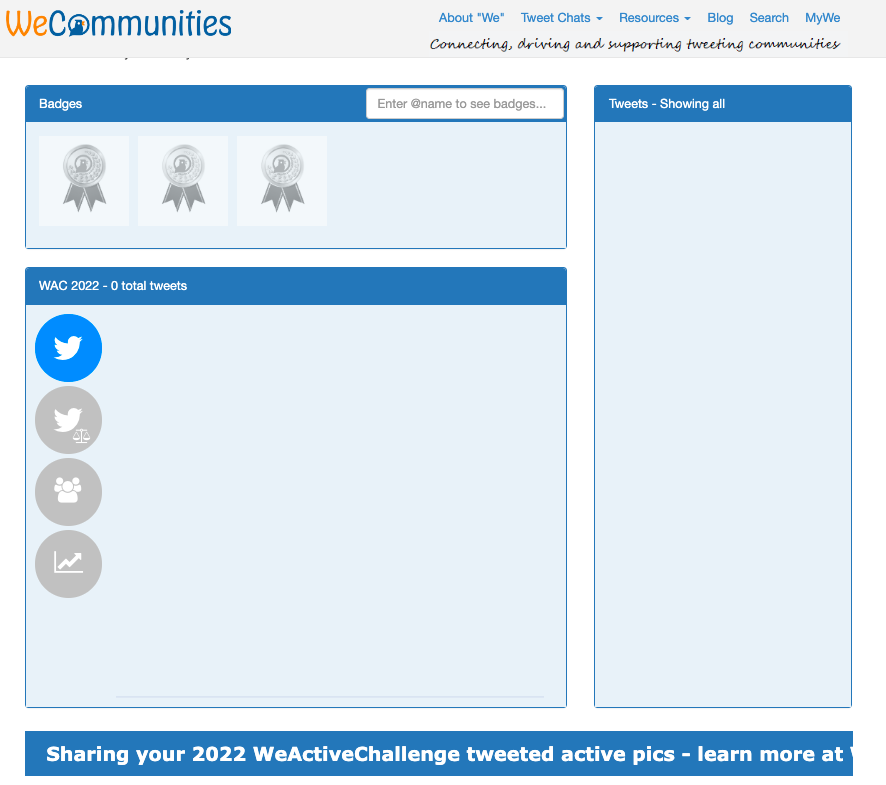Viewport: 886px width, 785px height.
Task: Click the Enter @name to see badges field
Action: [x=464, y=103]
